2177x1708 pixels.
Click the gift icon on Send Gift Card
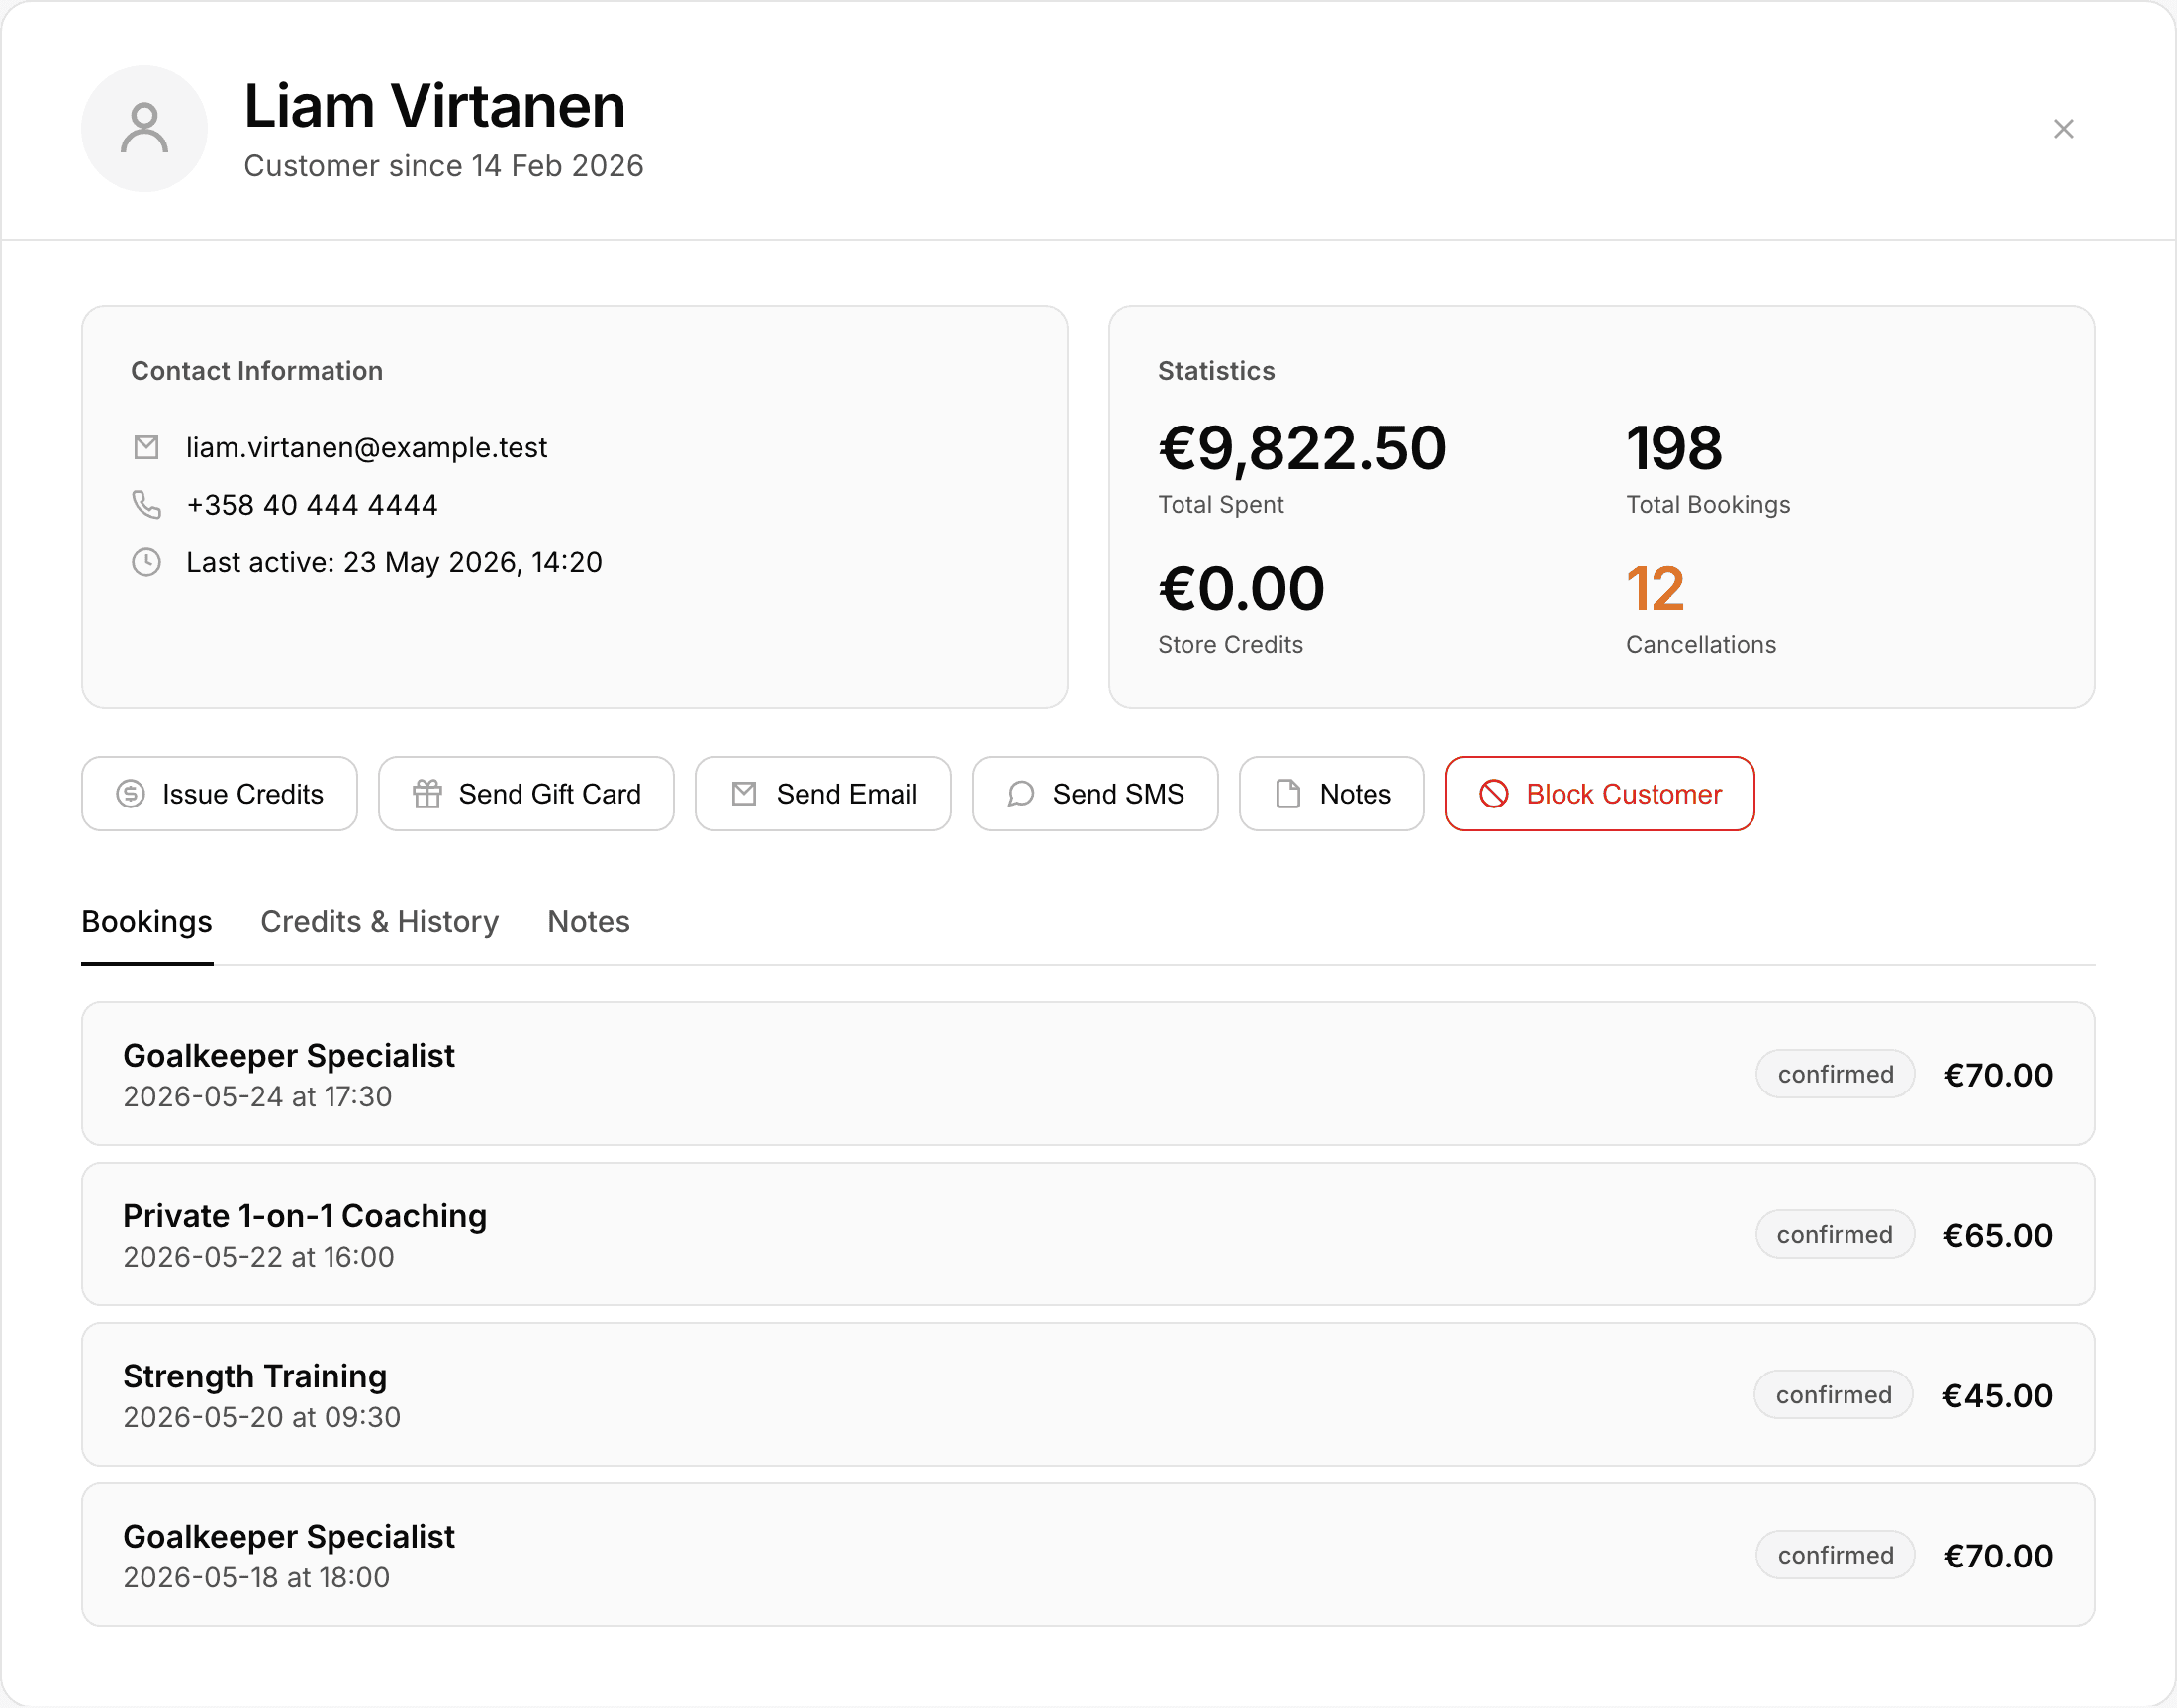[x=427, y=794]
